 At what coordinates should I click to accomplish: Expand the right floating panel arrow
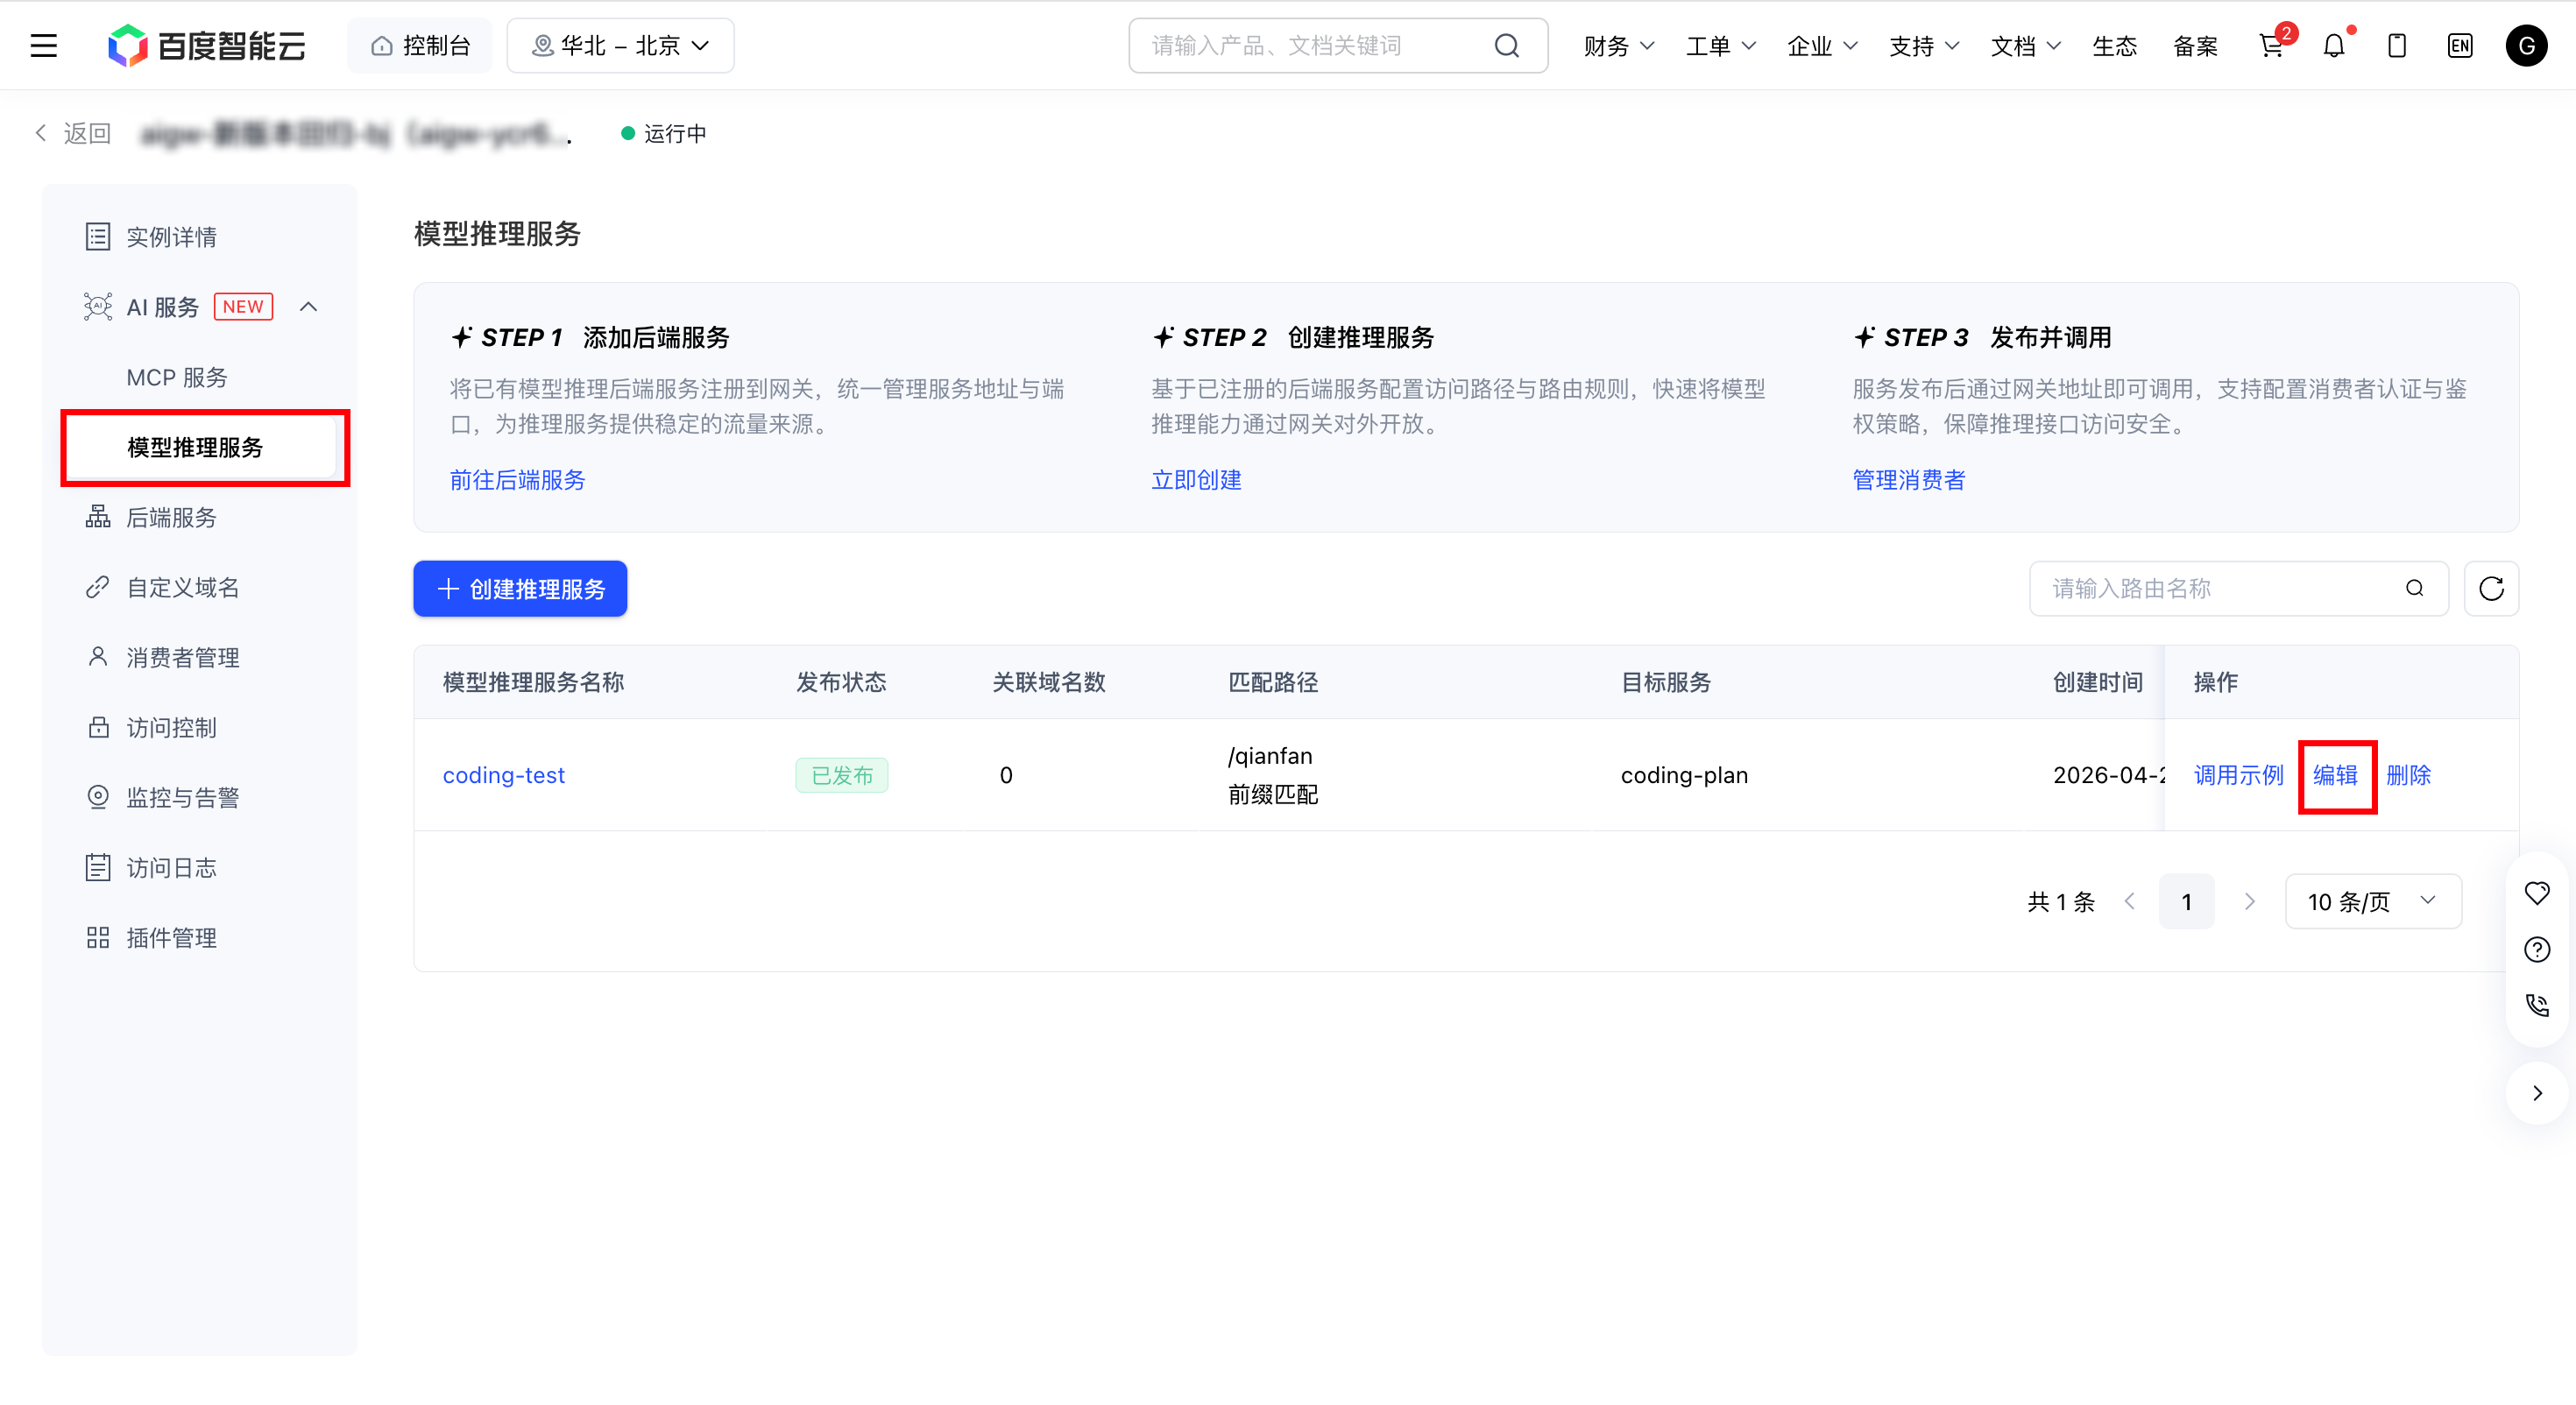click(2537, 1093)
